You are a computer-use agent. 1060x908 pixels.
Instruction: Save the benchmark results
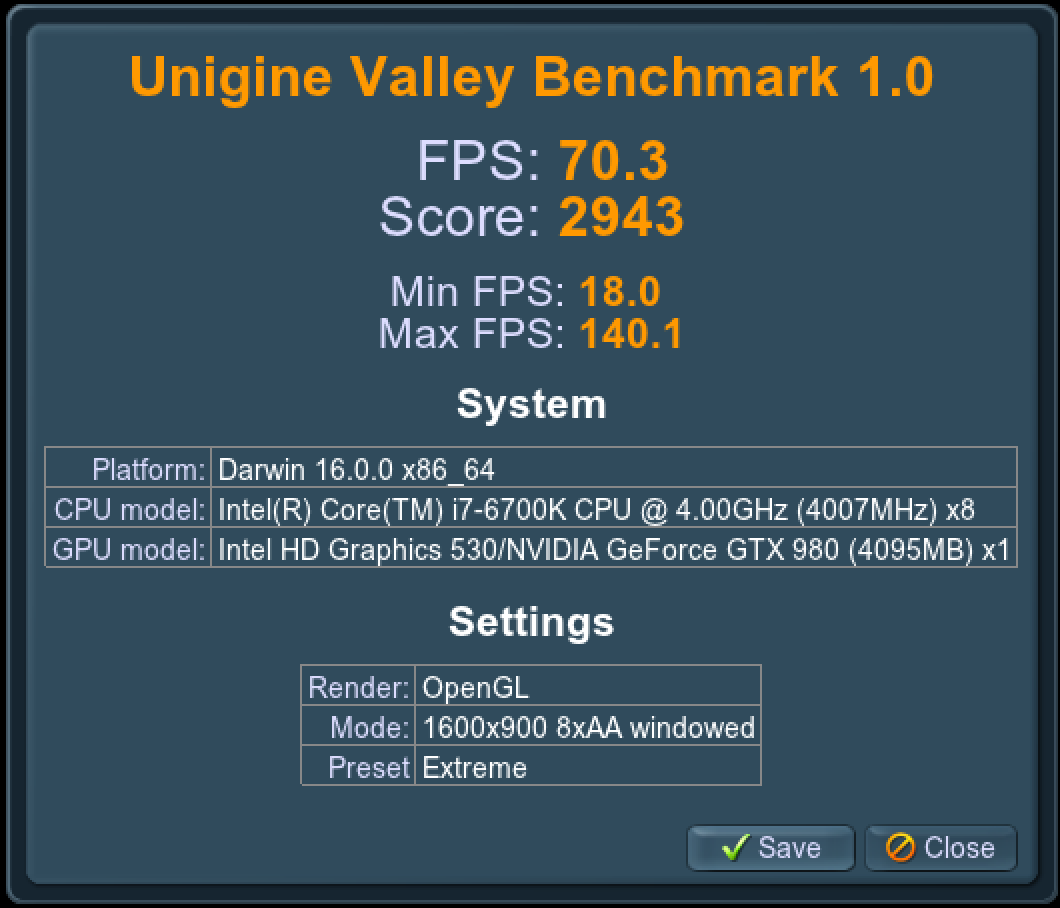771,848
